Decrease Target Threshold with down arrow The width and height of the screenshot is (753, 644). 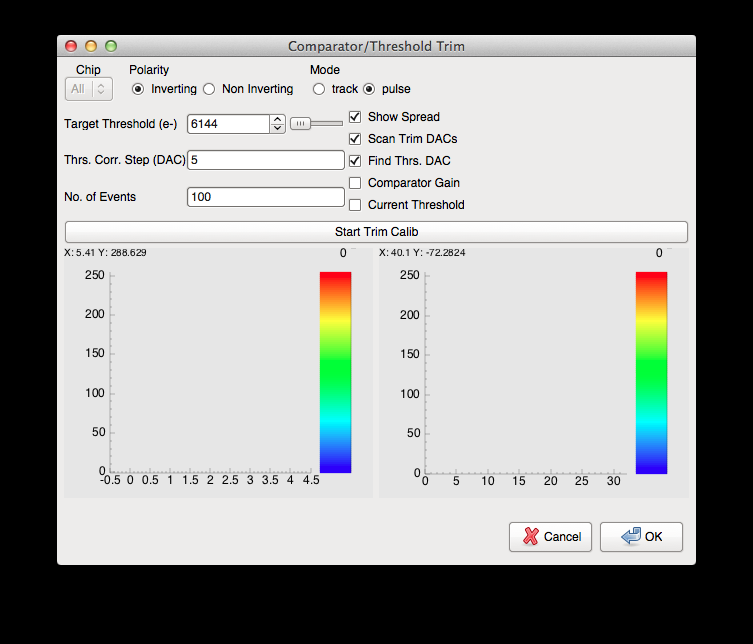277,129
